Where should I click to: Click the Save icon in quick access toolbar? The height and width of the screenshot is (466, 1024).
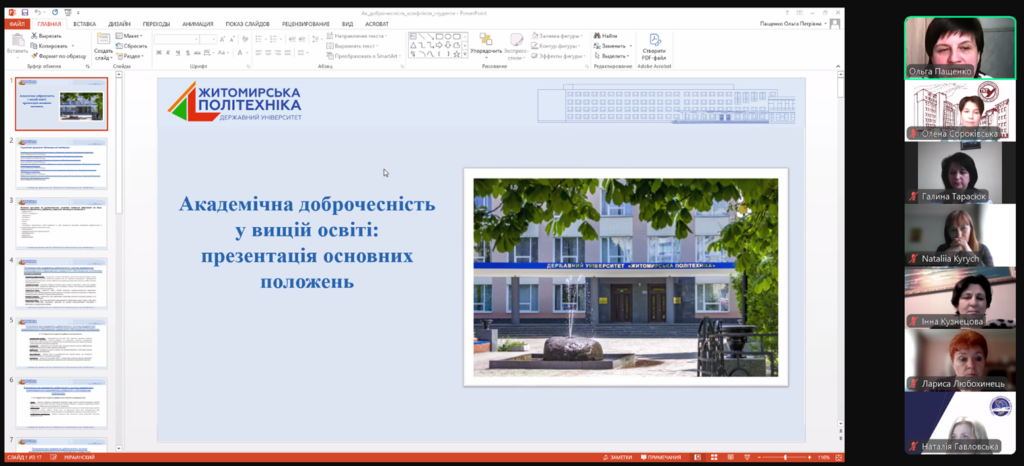23,10
